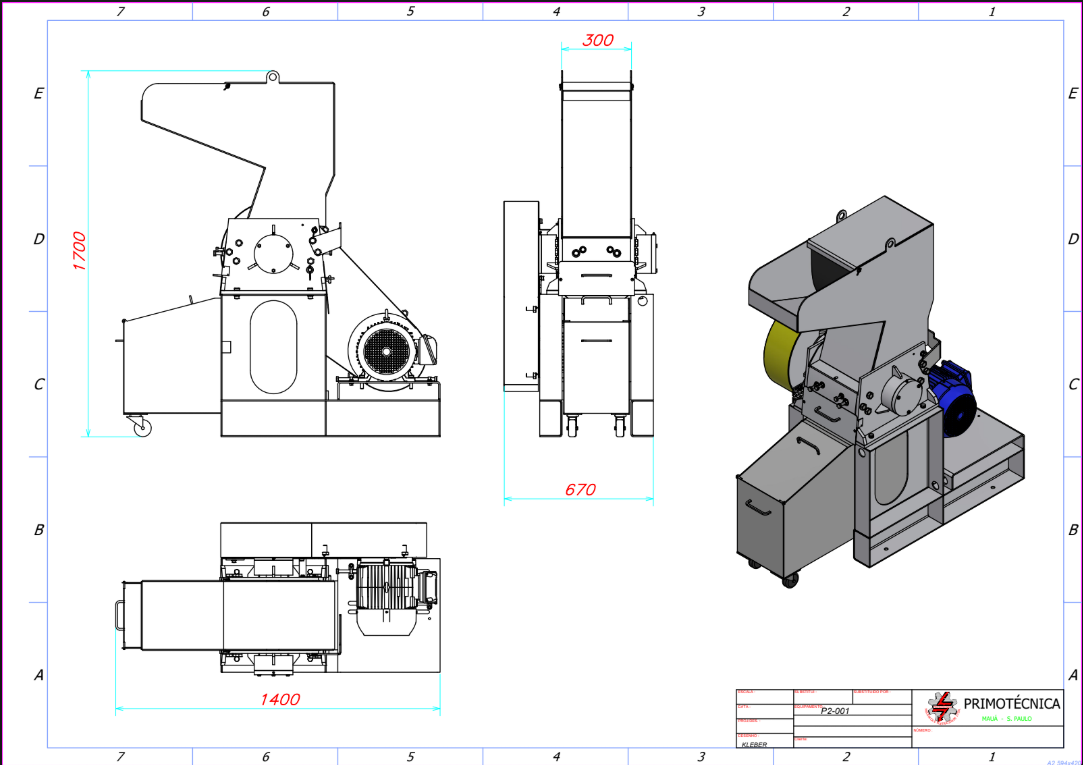Click the P2-001 equipment number
This screenshot has height=765, width=1083.
tap(834, 710)
